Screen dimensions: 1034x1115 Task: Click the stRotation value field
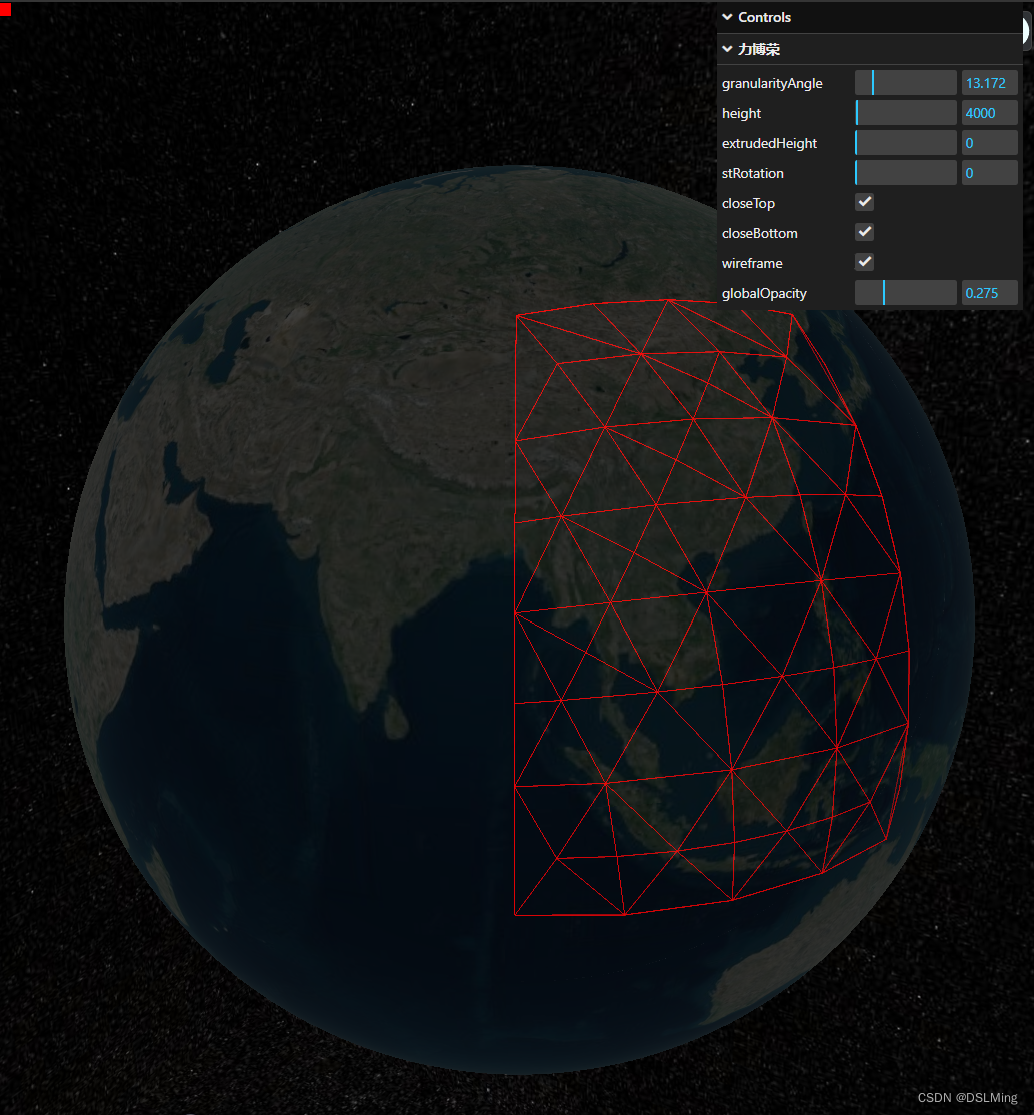point(989,173)
